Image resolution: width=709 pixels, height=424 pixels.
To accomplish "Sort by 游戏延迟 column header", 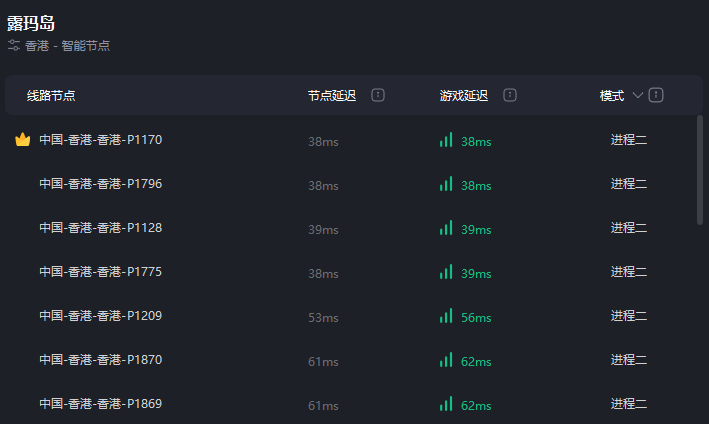I will 463,95.
